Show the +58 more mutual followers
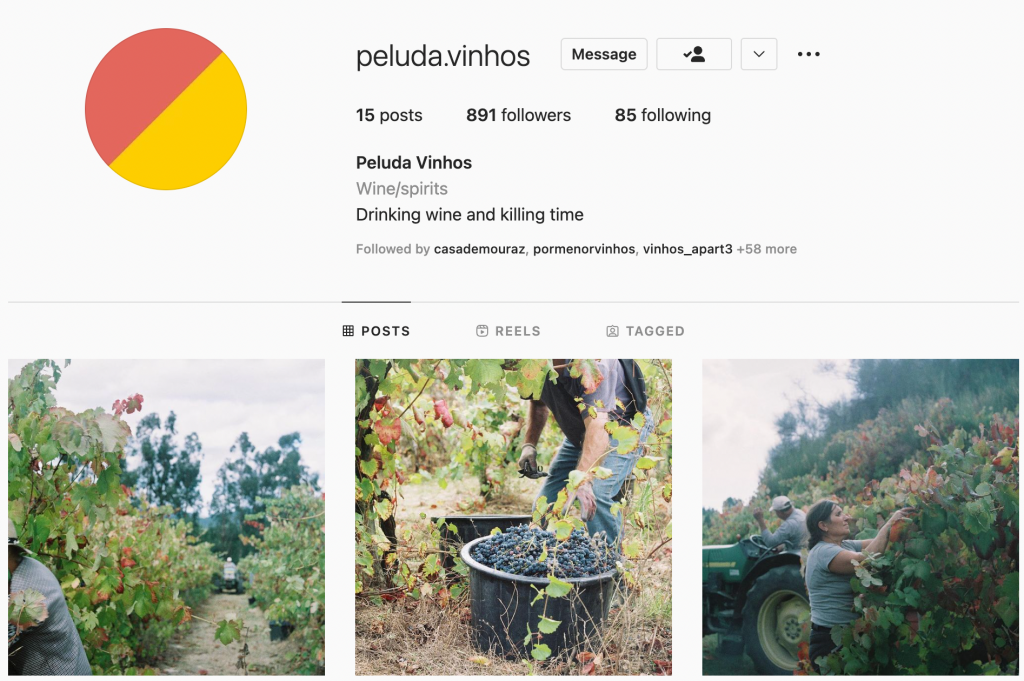1024x681 pixels. point(767,249)
